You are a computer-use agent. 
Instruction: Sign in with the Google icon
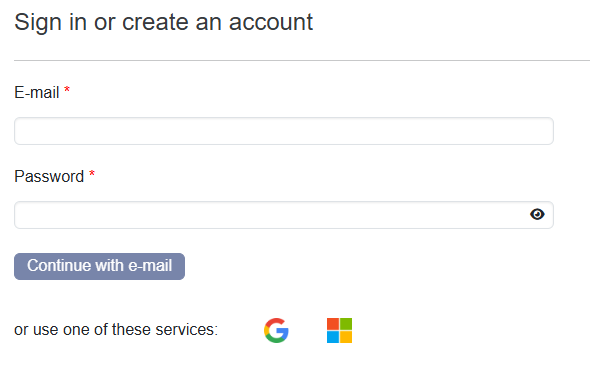(x=276, y=330)
